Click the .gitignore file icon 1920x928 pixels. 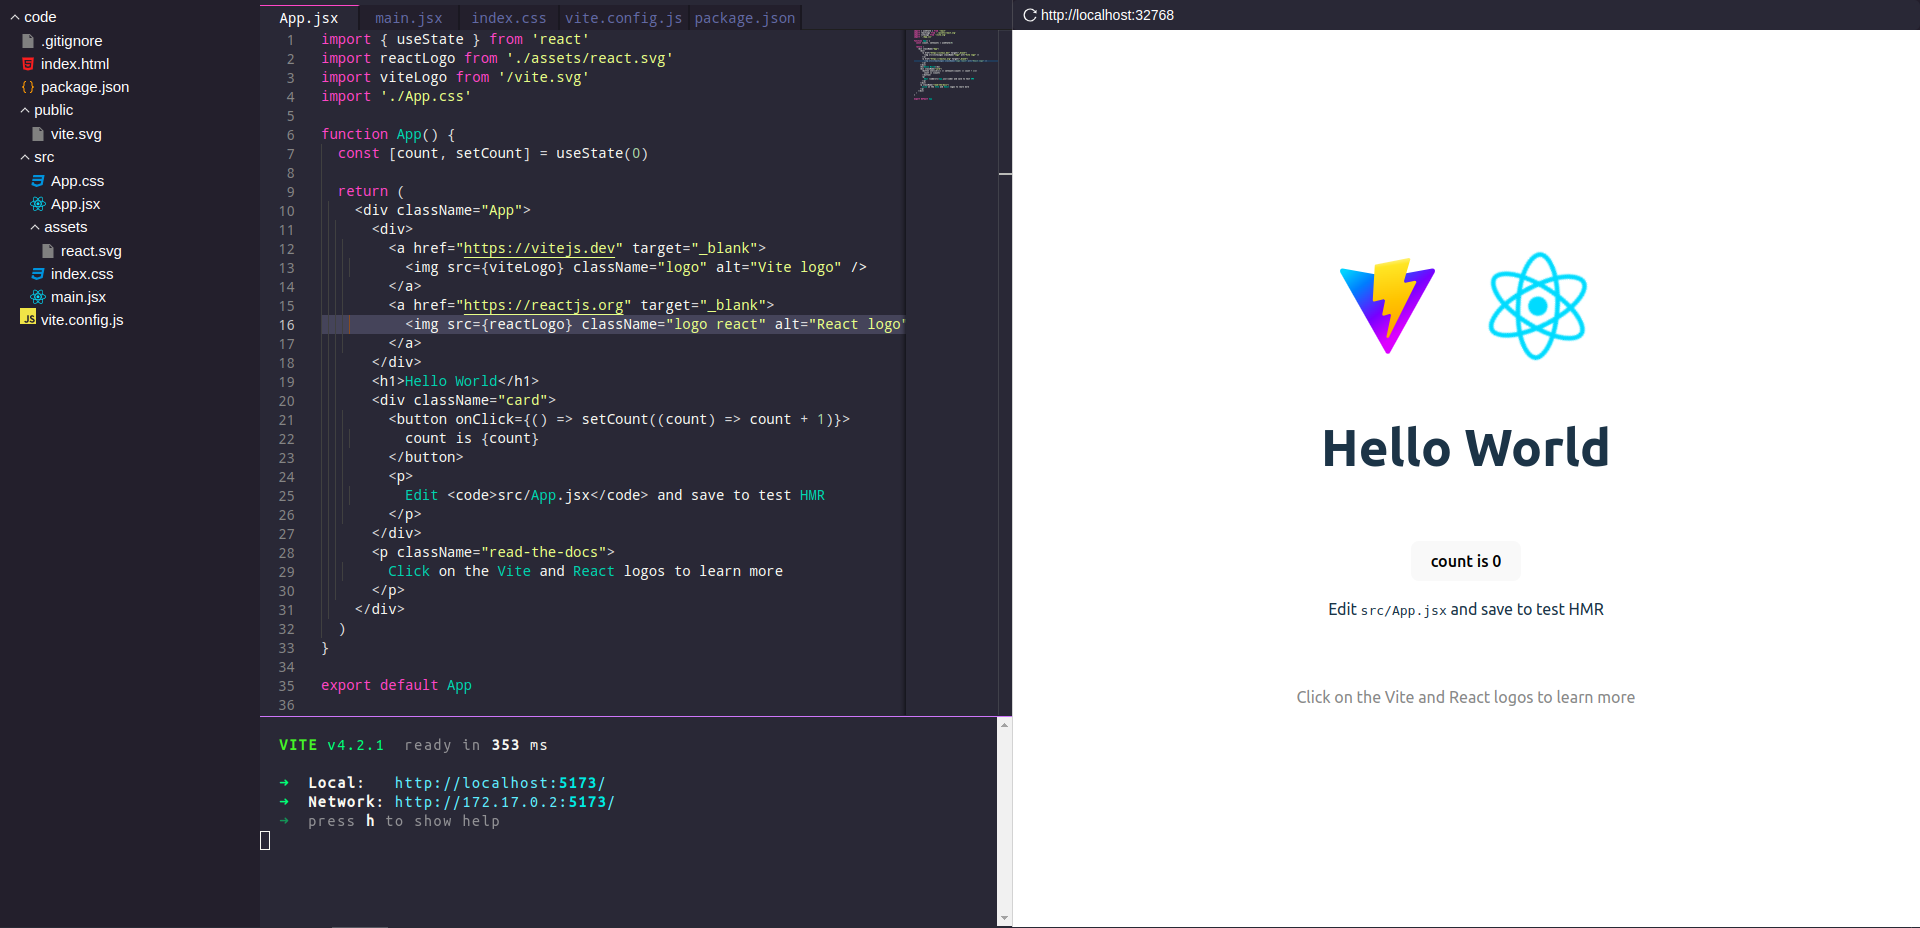pos(28,41)
